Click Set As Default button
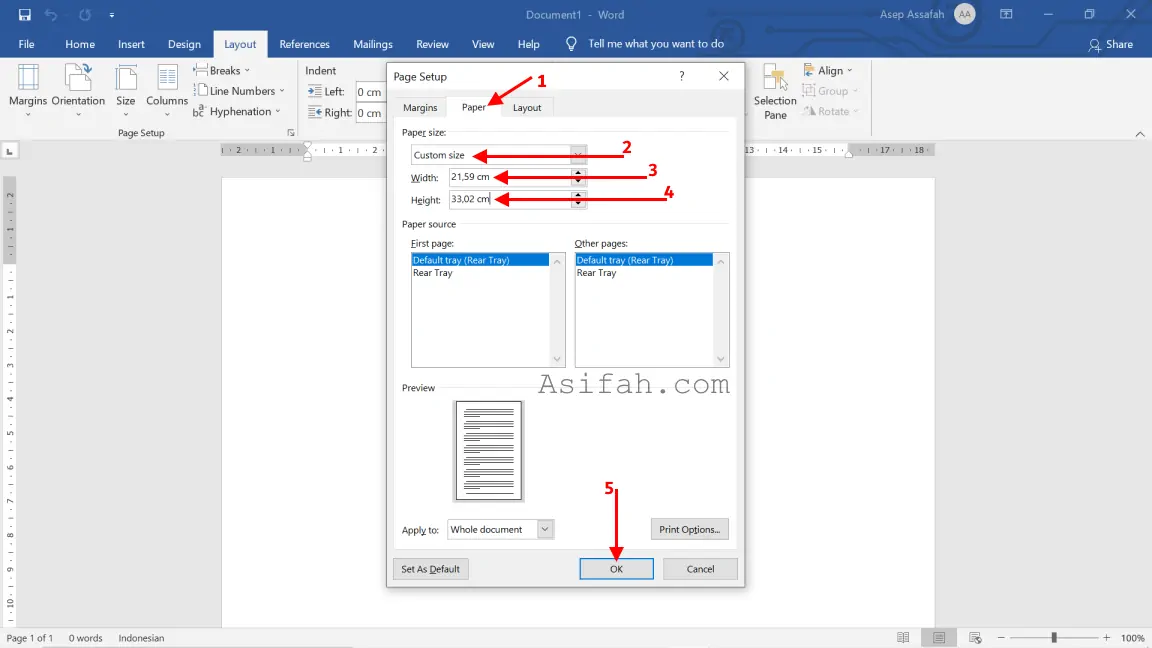The width and height of the screenshot is (1152, 648). coord(431,569)
